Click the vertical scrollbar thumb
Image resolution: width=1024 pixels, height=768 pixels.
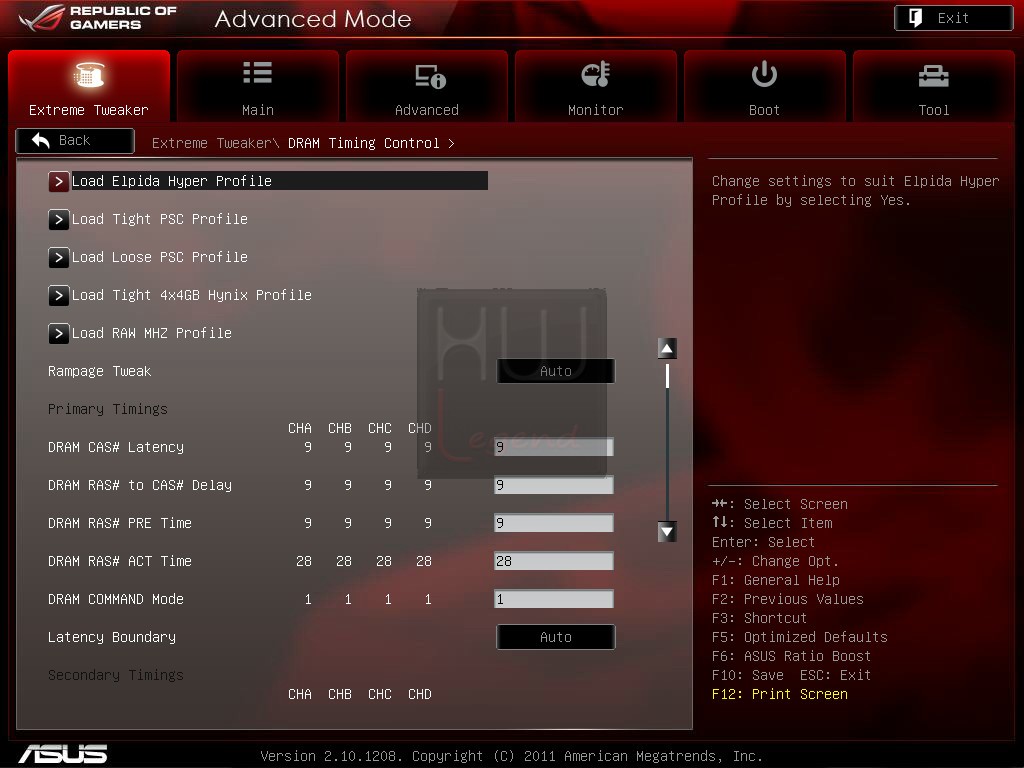coord(667,376)
